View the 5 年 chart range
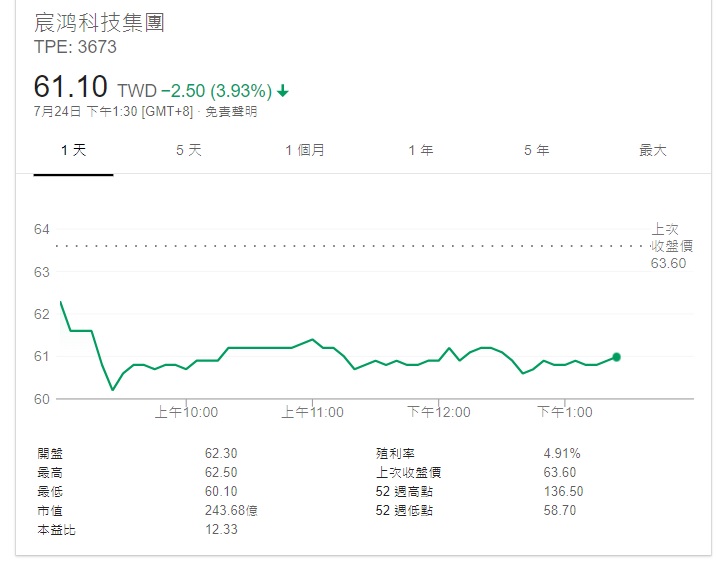This screenshot has width=716, height=563. point(537,150)
